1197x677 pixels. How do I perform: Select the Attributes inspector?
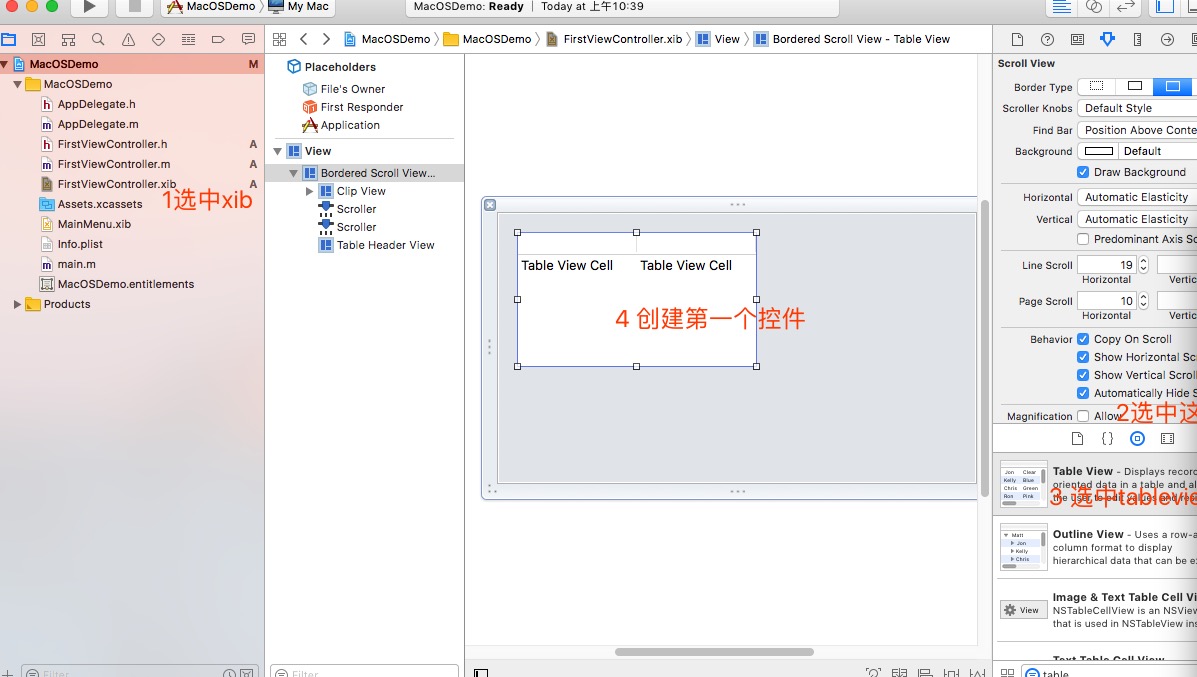1107,40
